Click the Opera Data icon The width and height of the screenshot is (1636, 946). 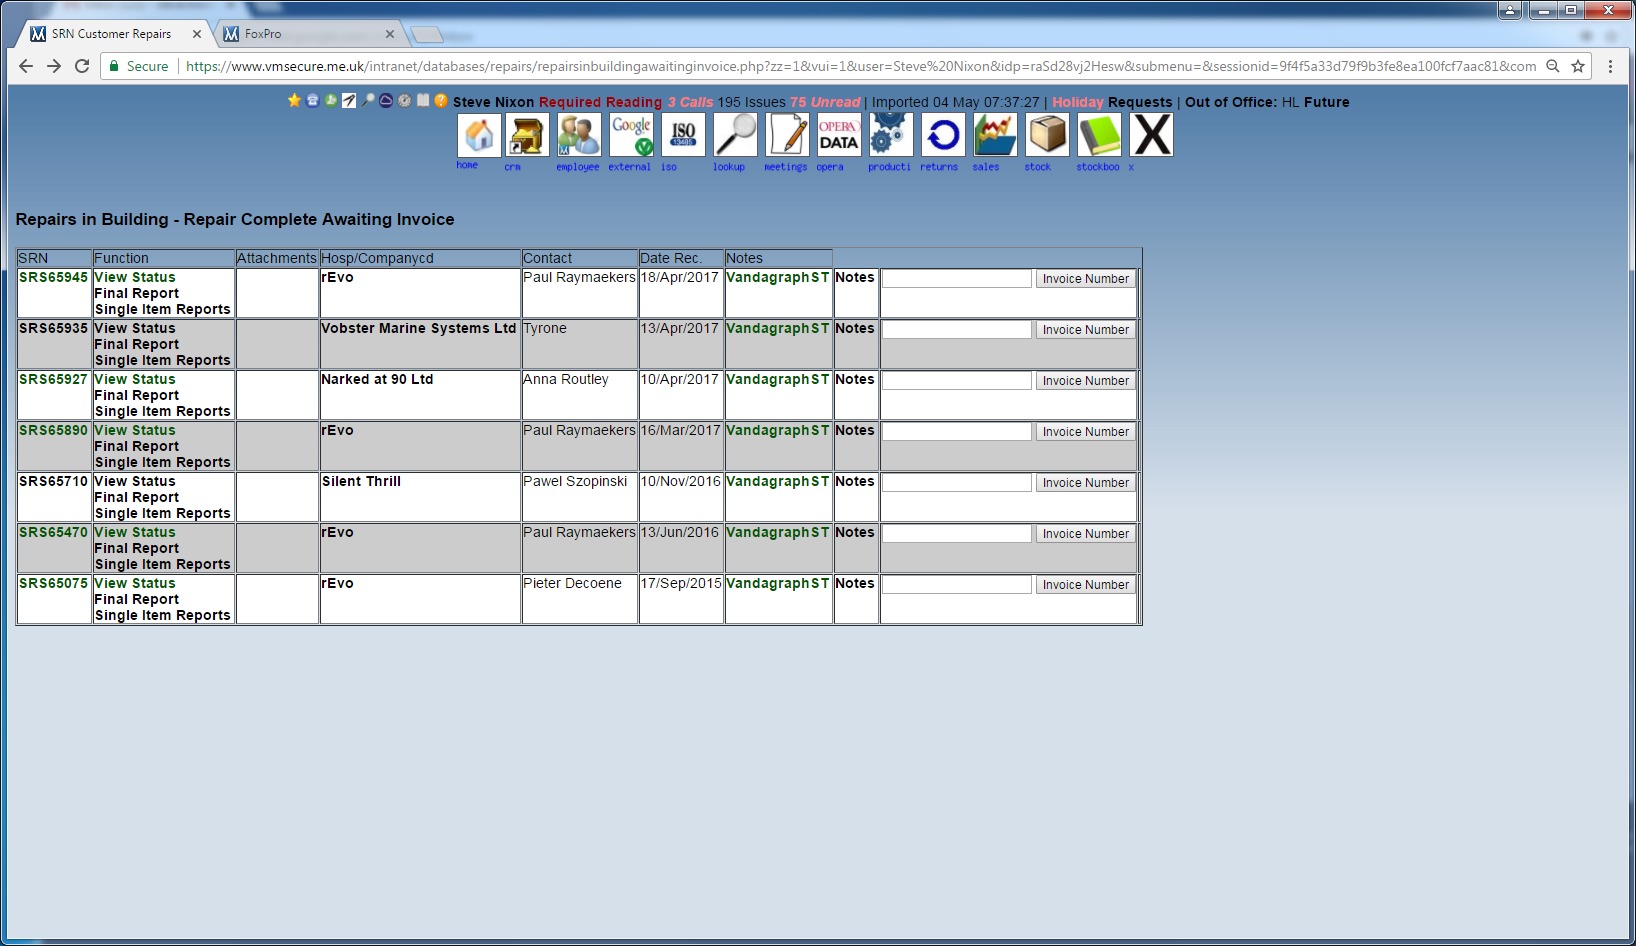(x=838, y=135)
